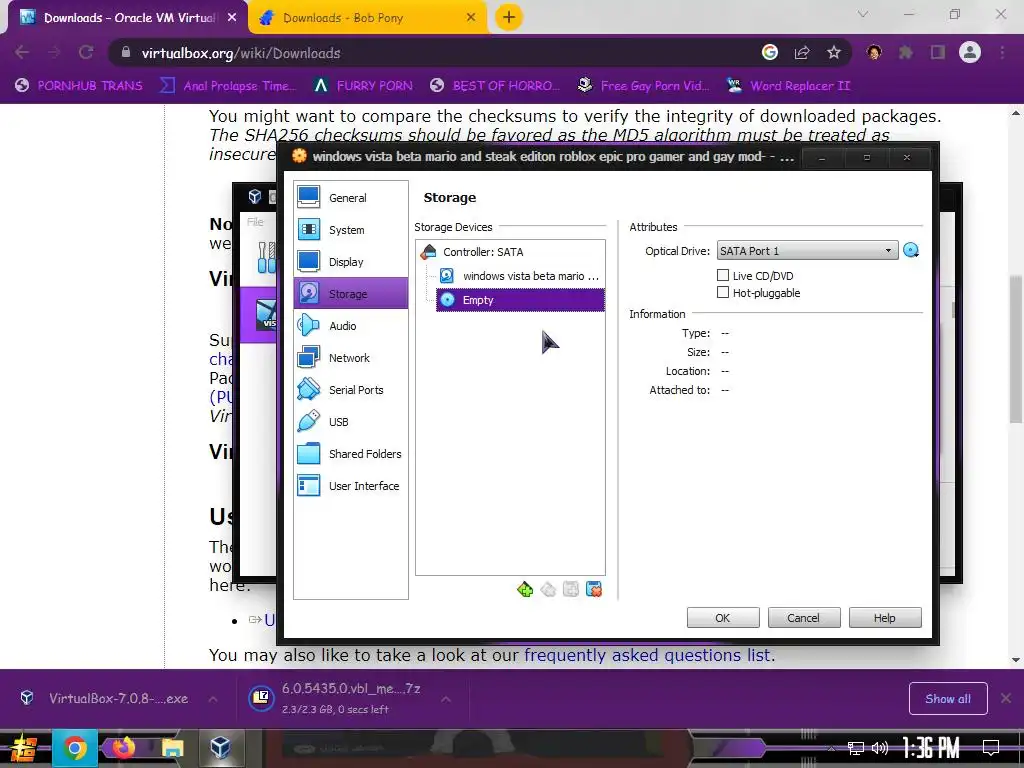
Task: Select the Storage settings category
Action: click(351, 293)
